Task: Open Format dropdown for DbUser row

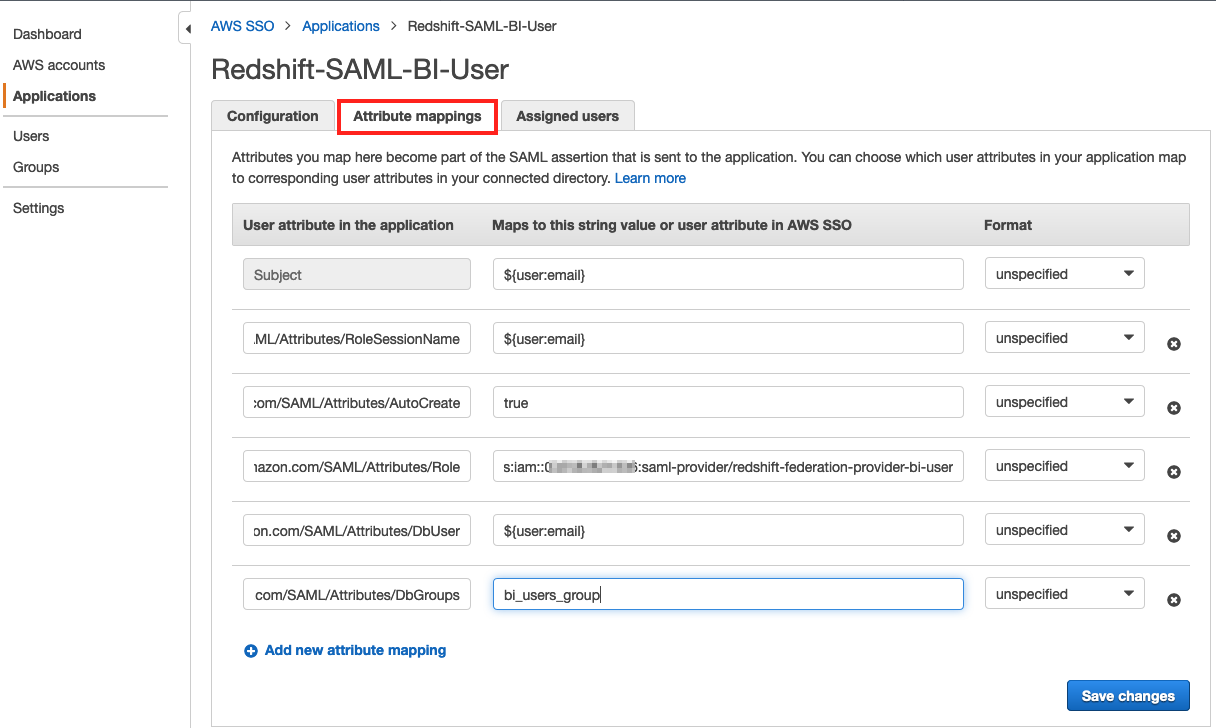Action: 1064,530
